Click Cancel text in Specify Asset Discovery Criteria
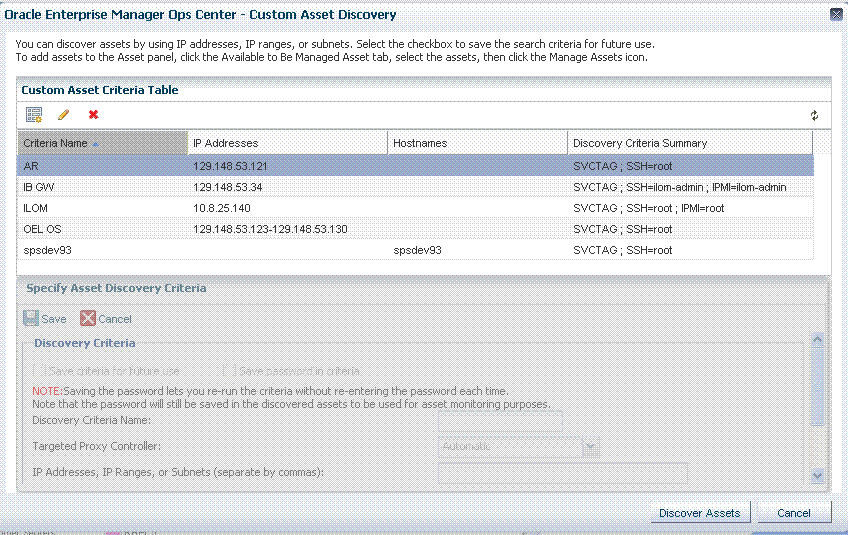Screen dimensions: 848x535 pyautogui.click(x=115, y=319)
